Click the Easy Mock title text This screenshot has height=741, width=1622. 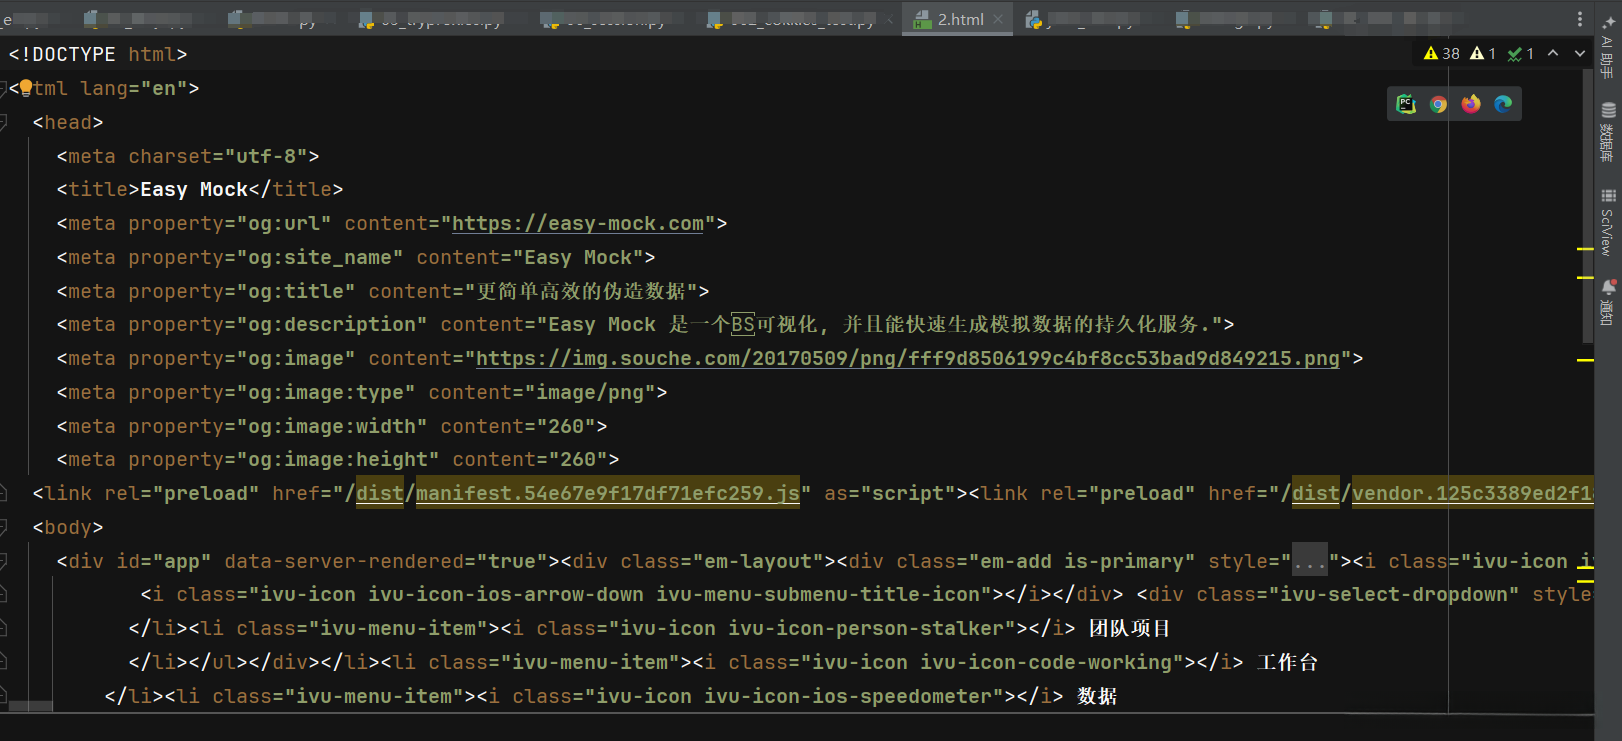point(194,189)
